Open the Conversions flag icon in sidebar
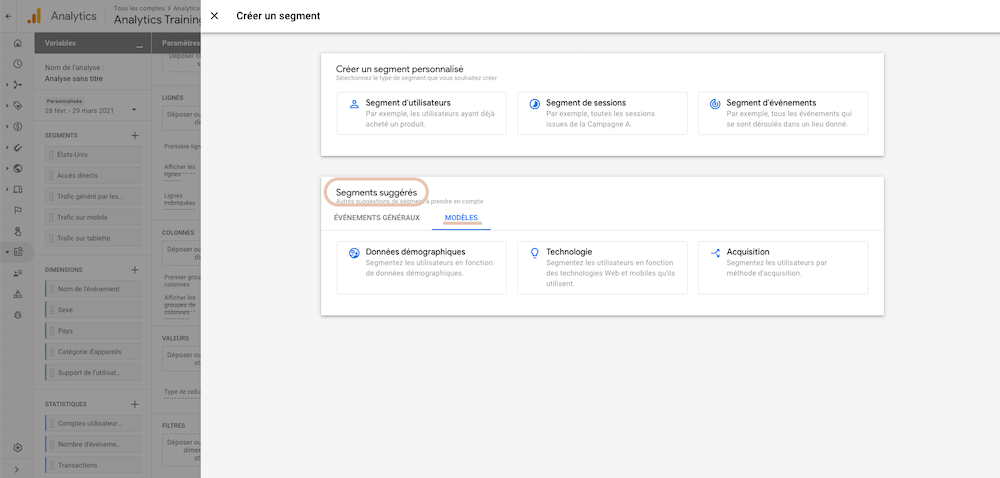The height and width of the screenshot is (478, 1000). (x=18, y=210)
